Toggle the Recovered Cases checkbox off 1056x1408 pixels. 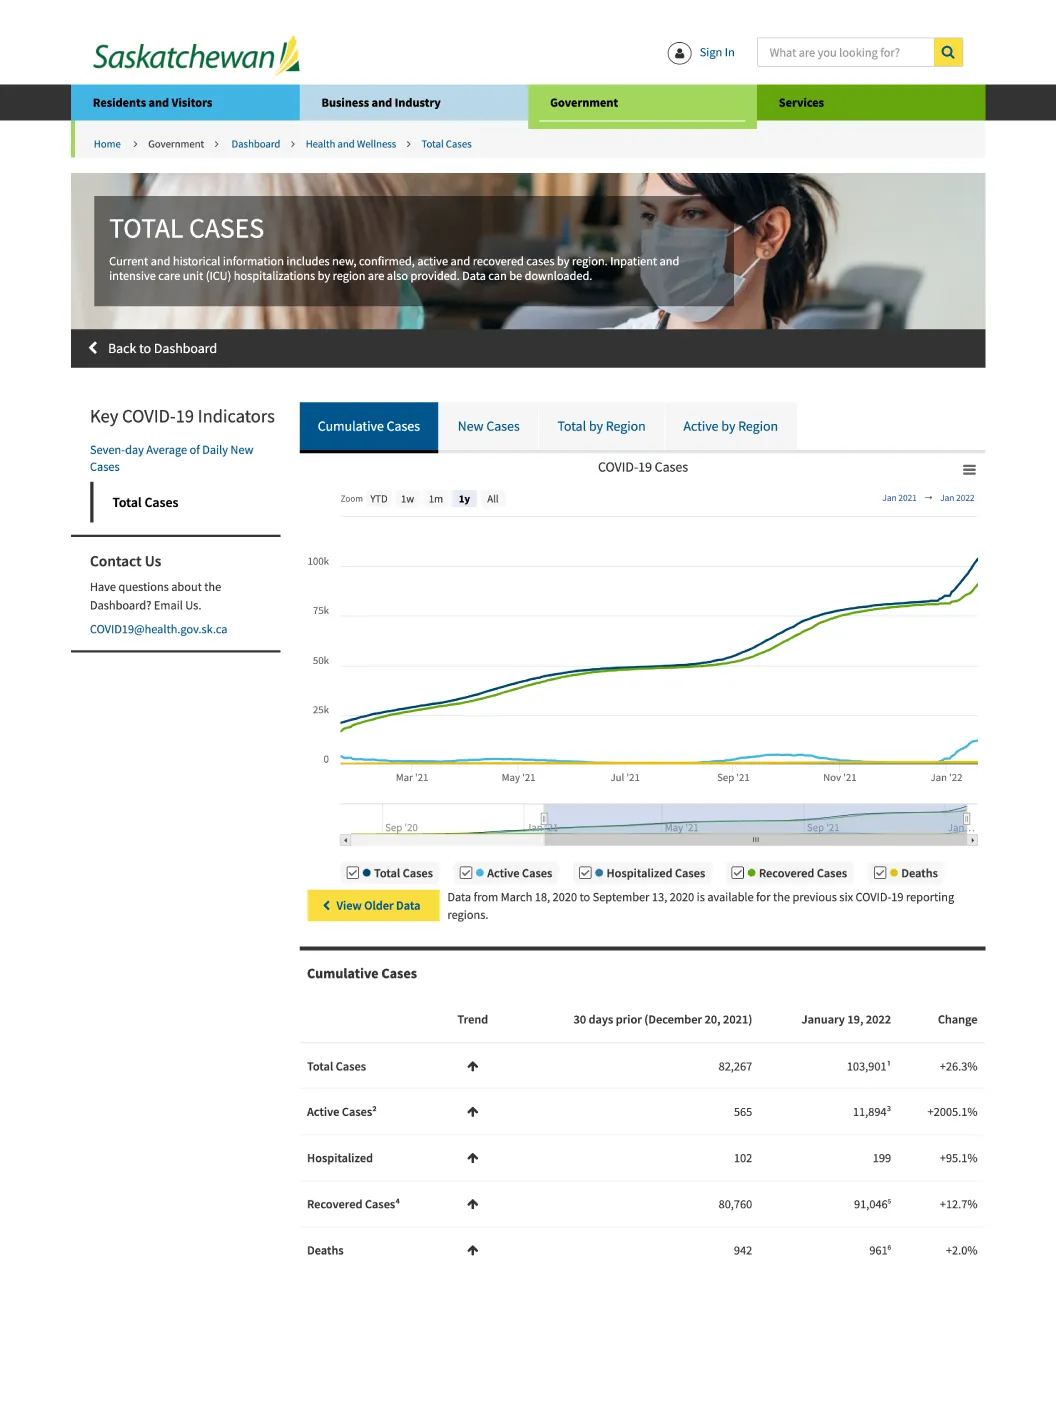pyautogui.click(x=738, y=872)
